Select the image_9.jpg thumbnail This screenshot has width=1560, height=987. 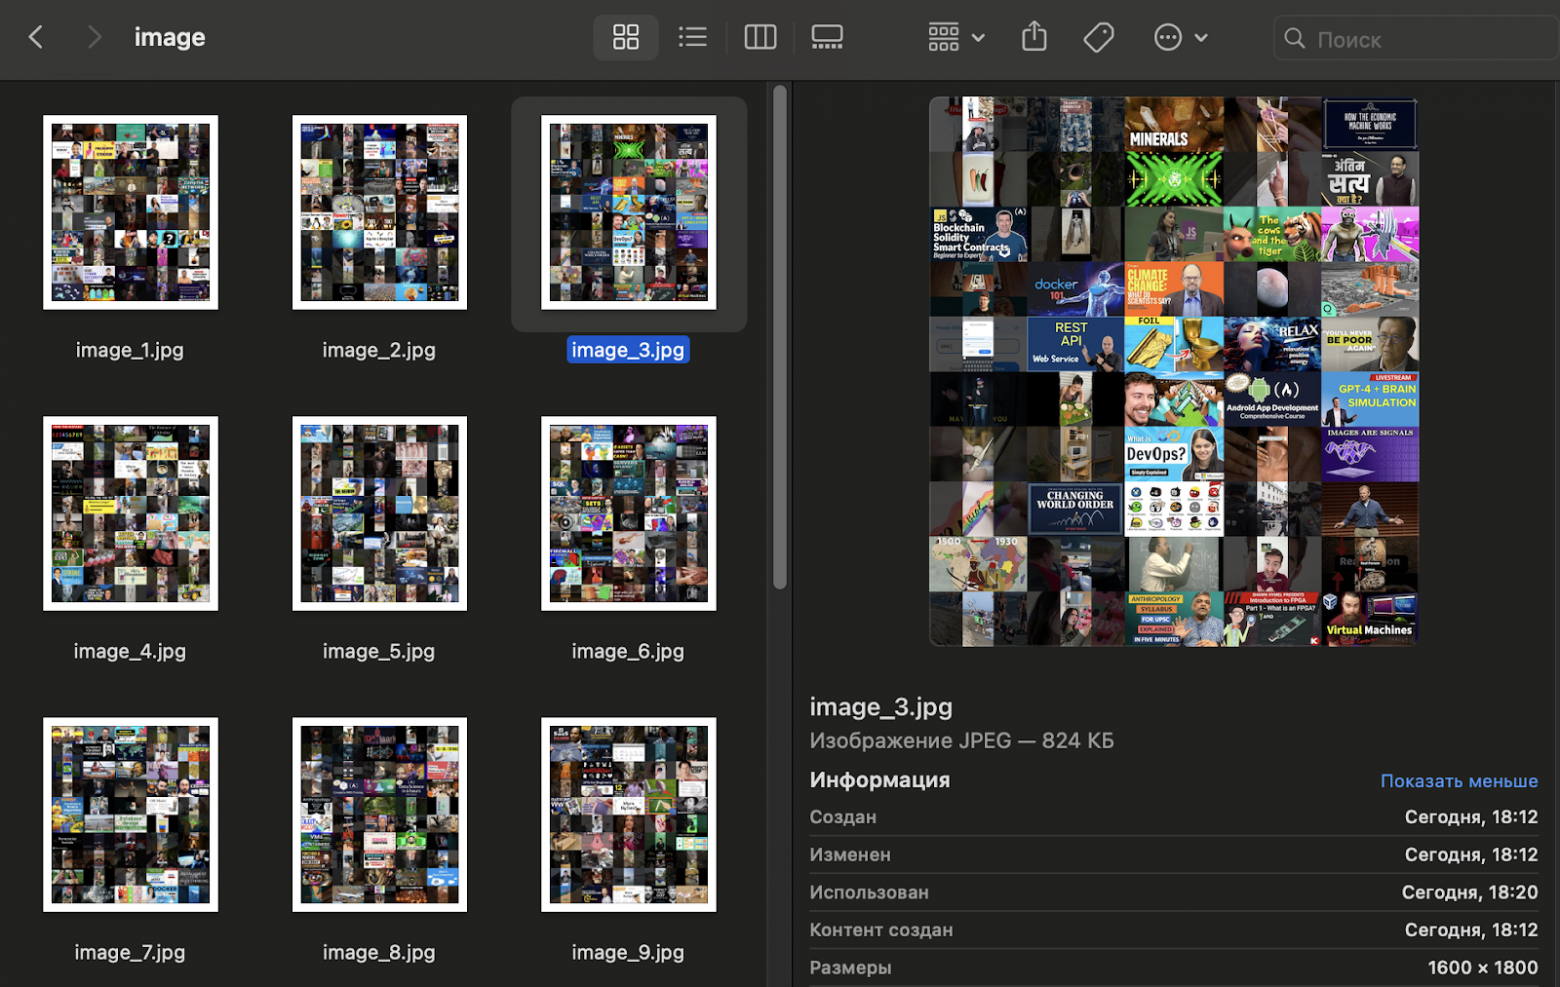click(x=628, y=814)
